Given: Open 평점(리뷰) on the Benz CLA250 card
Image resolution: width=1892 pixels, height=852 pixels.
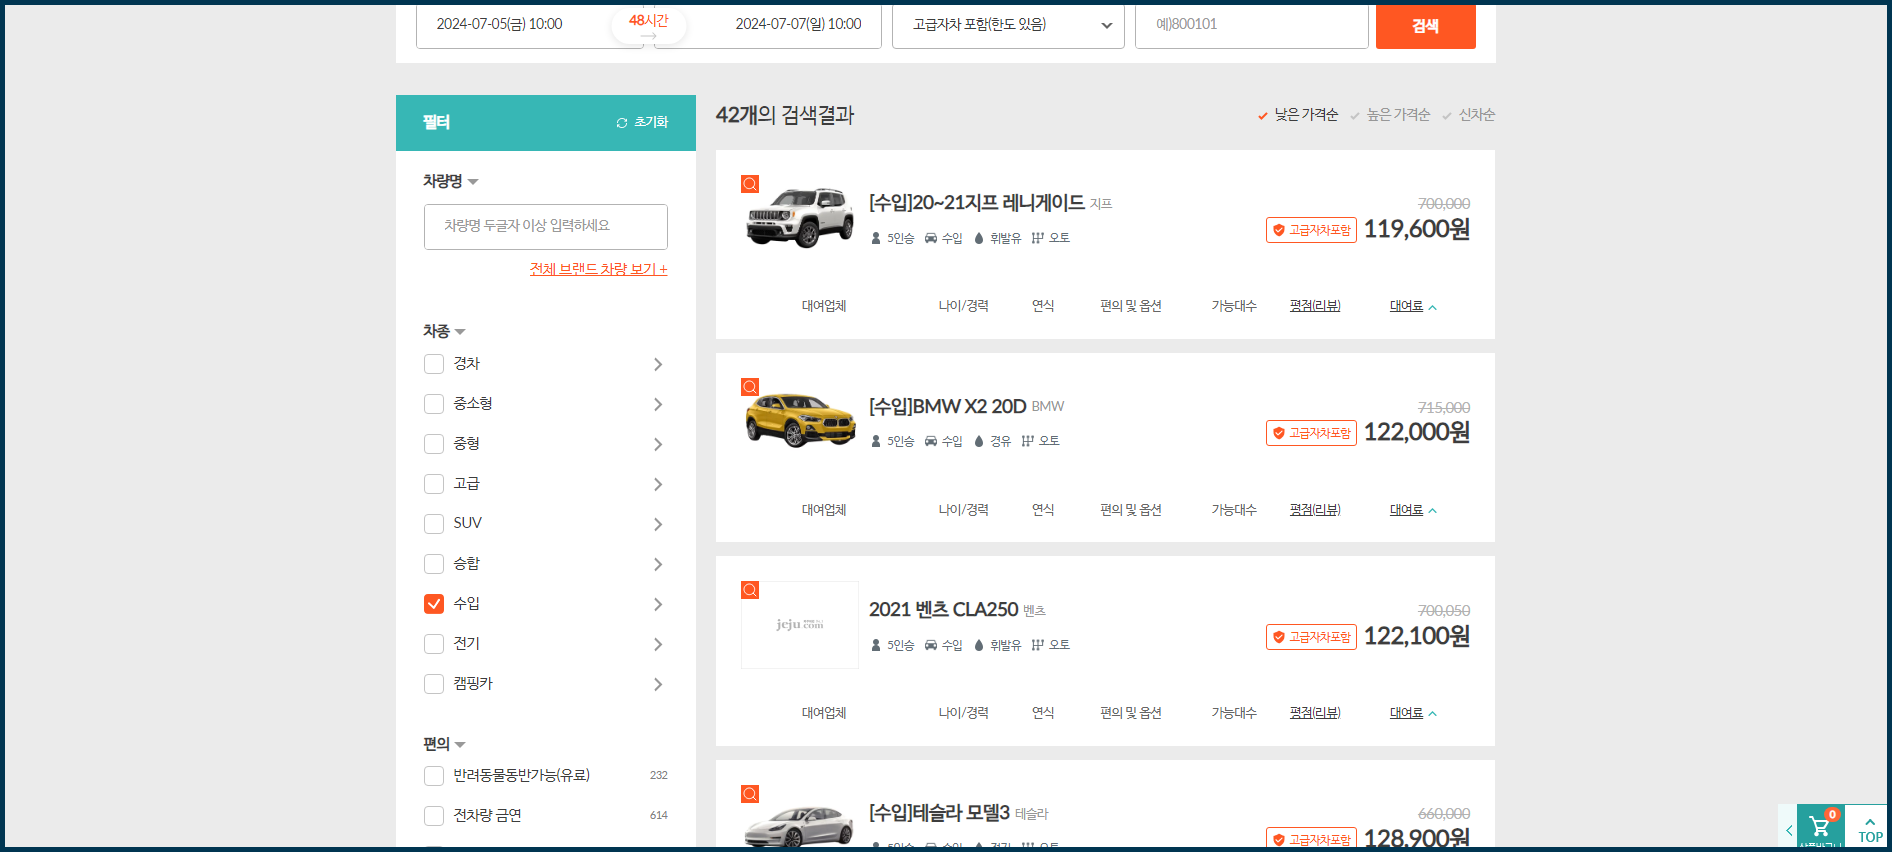Looking at the screenshot, I should tap(1315, 713).
